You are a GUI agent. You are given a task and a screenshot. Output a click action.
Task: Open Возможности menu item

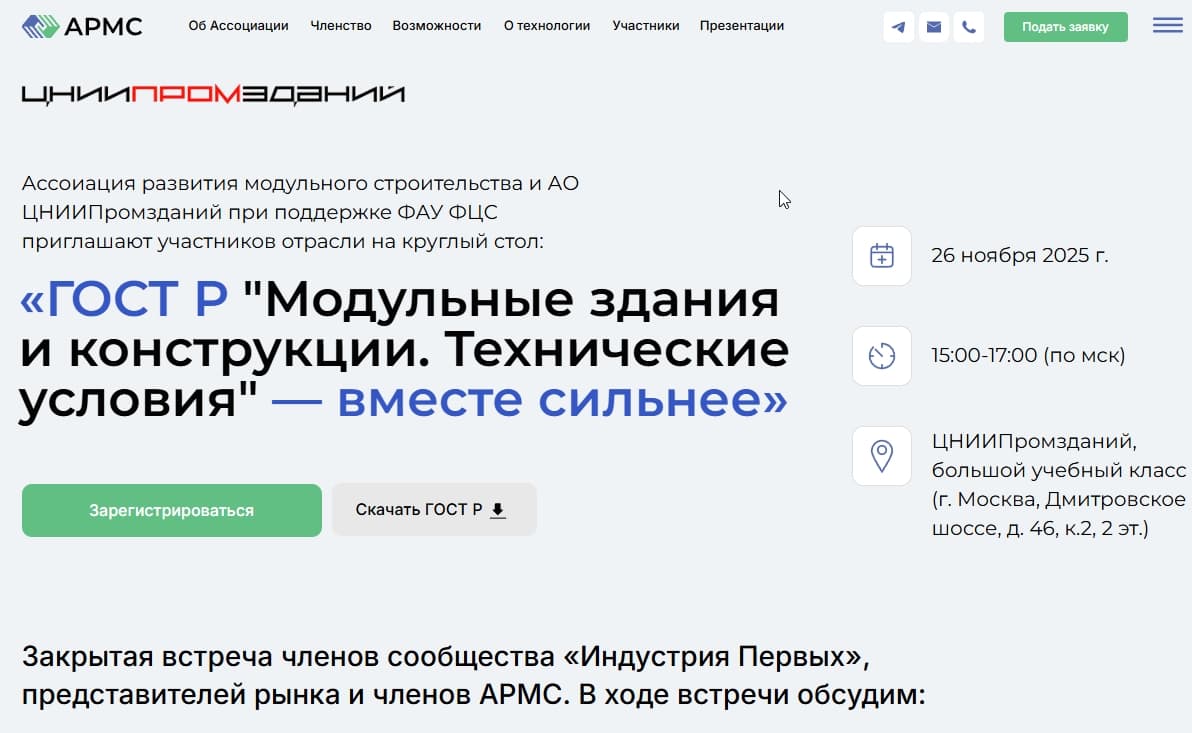tap(436, 26)
